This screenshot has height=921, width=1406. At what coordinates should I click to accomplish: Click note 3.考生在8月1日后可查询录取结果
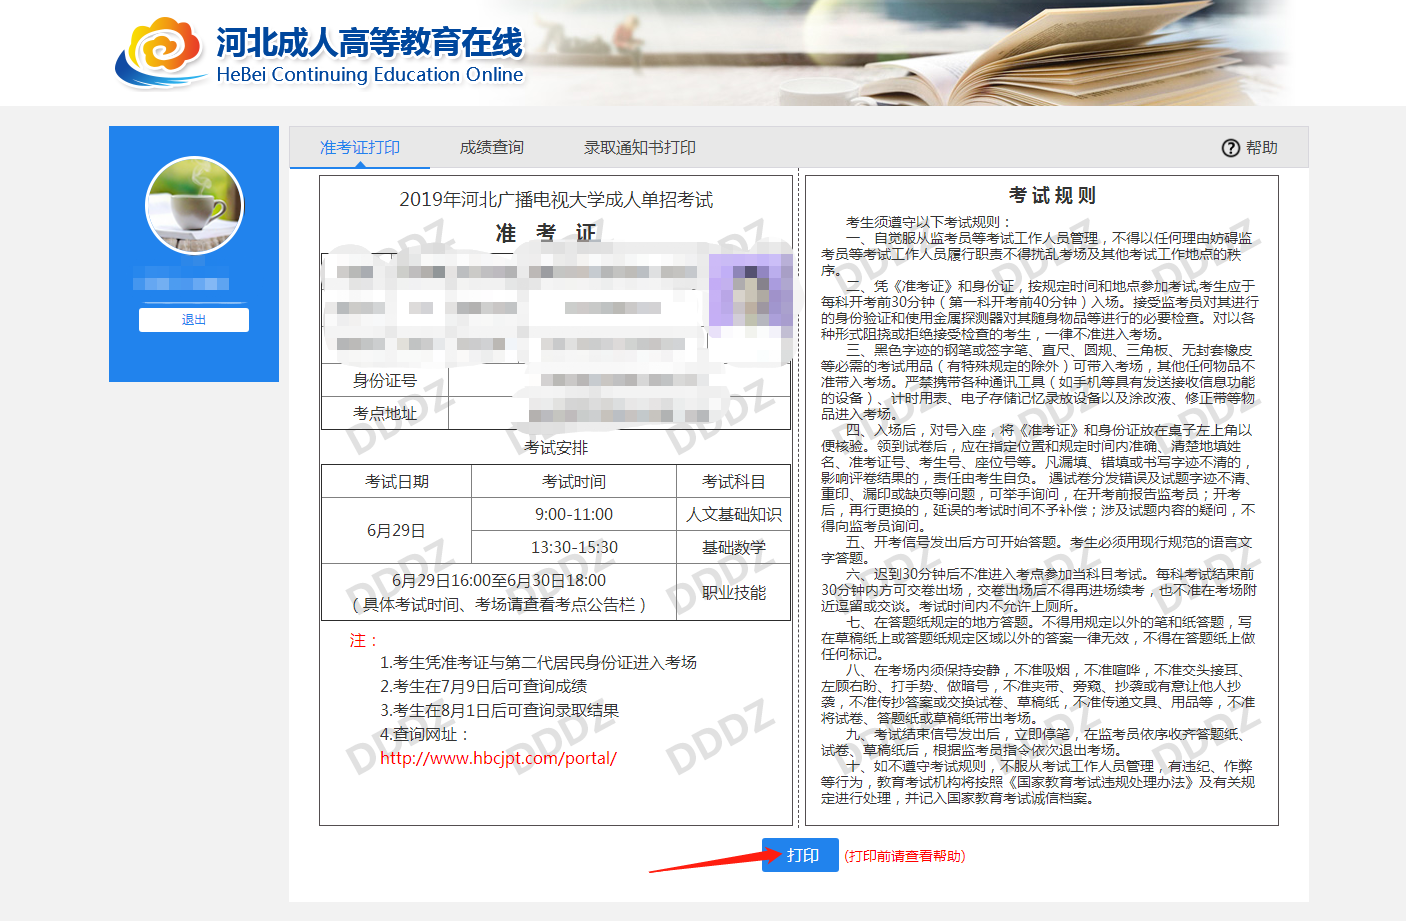coord(499,710)
